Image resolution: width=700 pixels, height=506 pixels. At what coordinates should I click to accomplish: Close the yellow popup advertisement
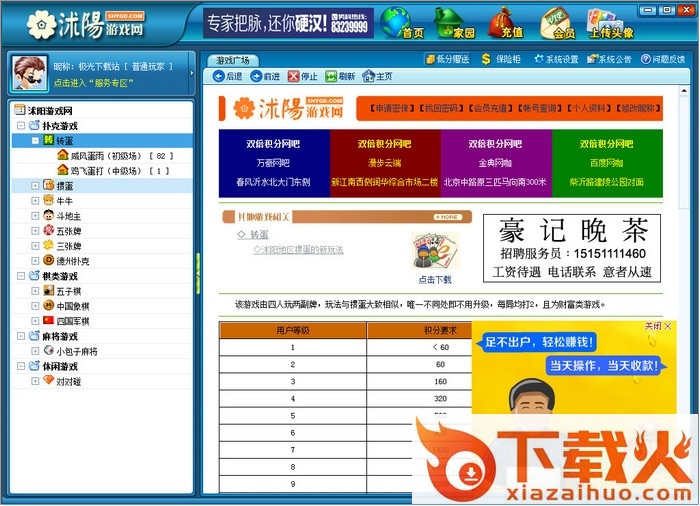(667, 326)
